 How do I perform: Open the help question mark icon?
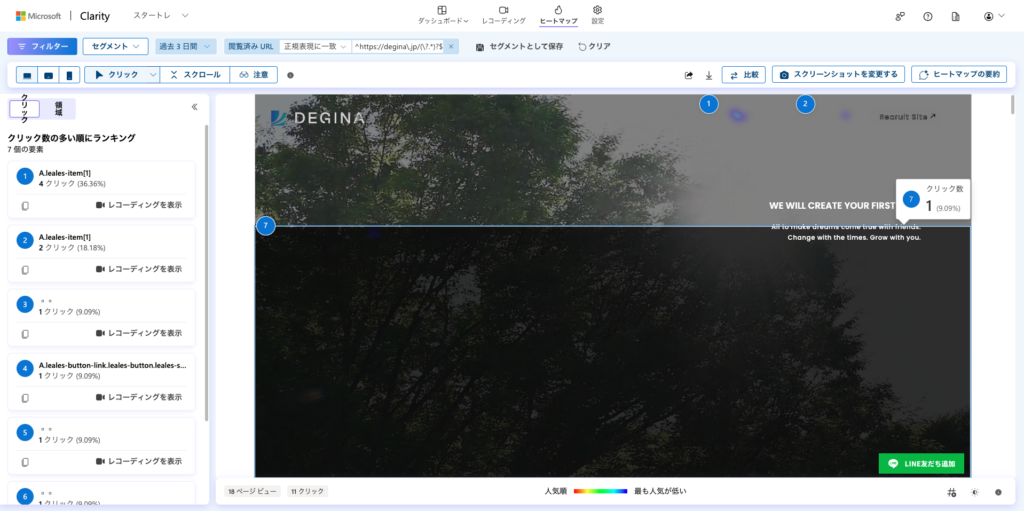[x=927, y=17]
